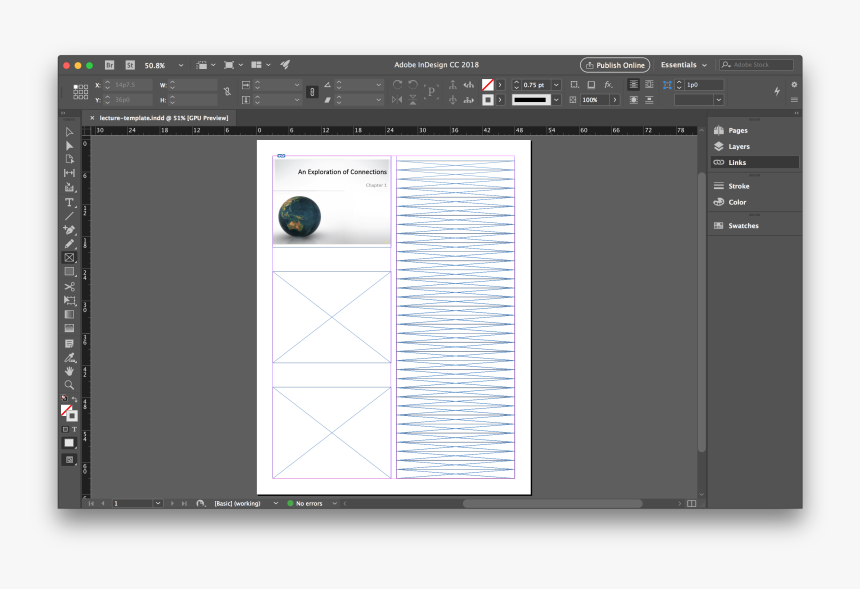Toggle Normal screen mode button in toolbox
860x589 pixels.
69,443
